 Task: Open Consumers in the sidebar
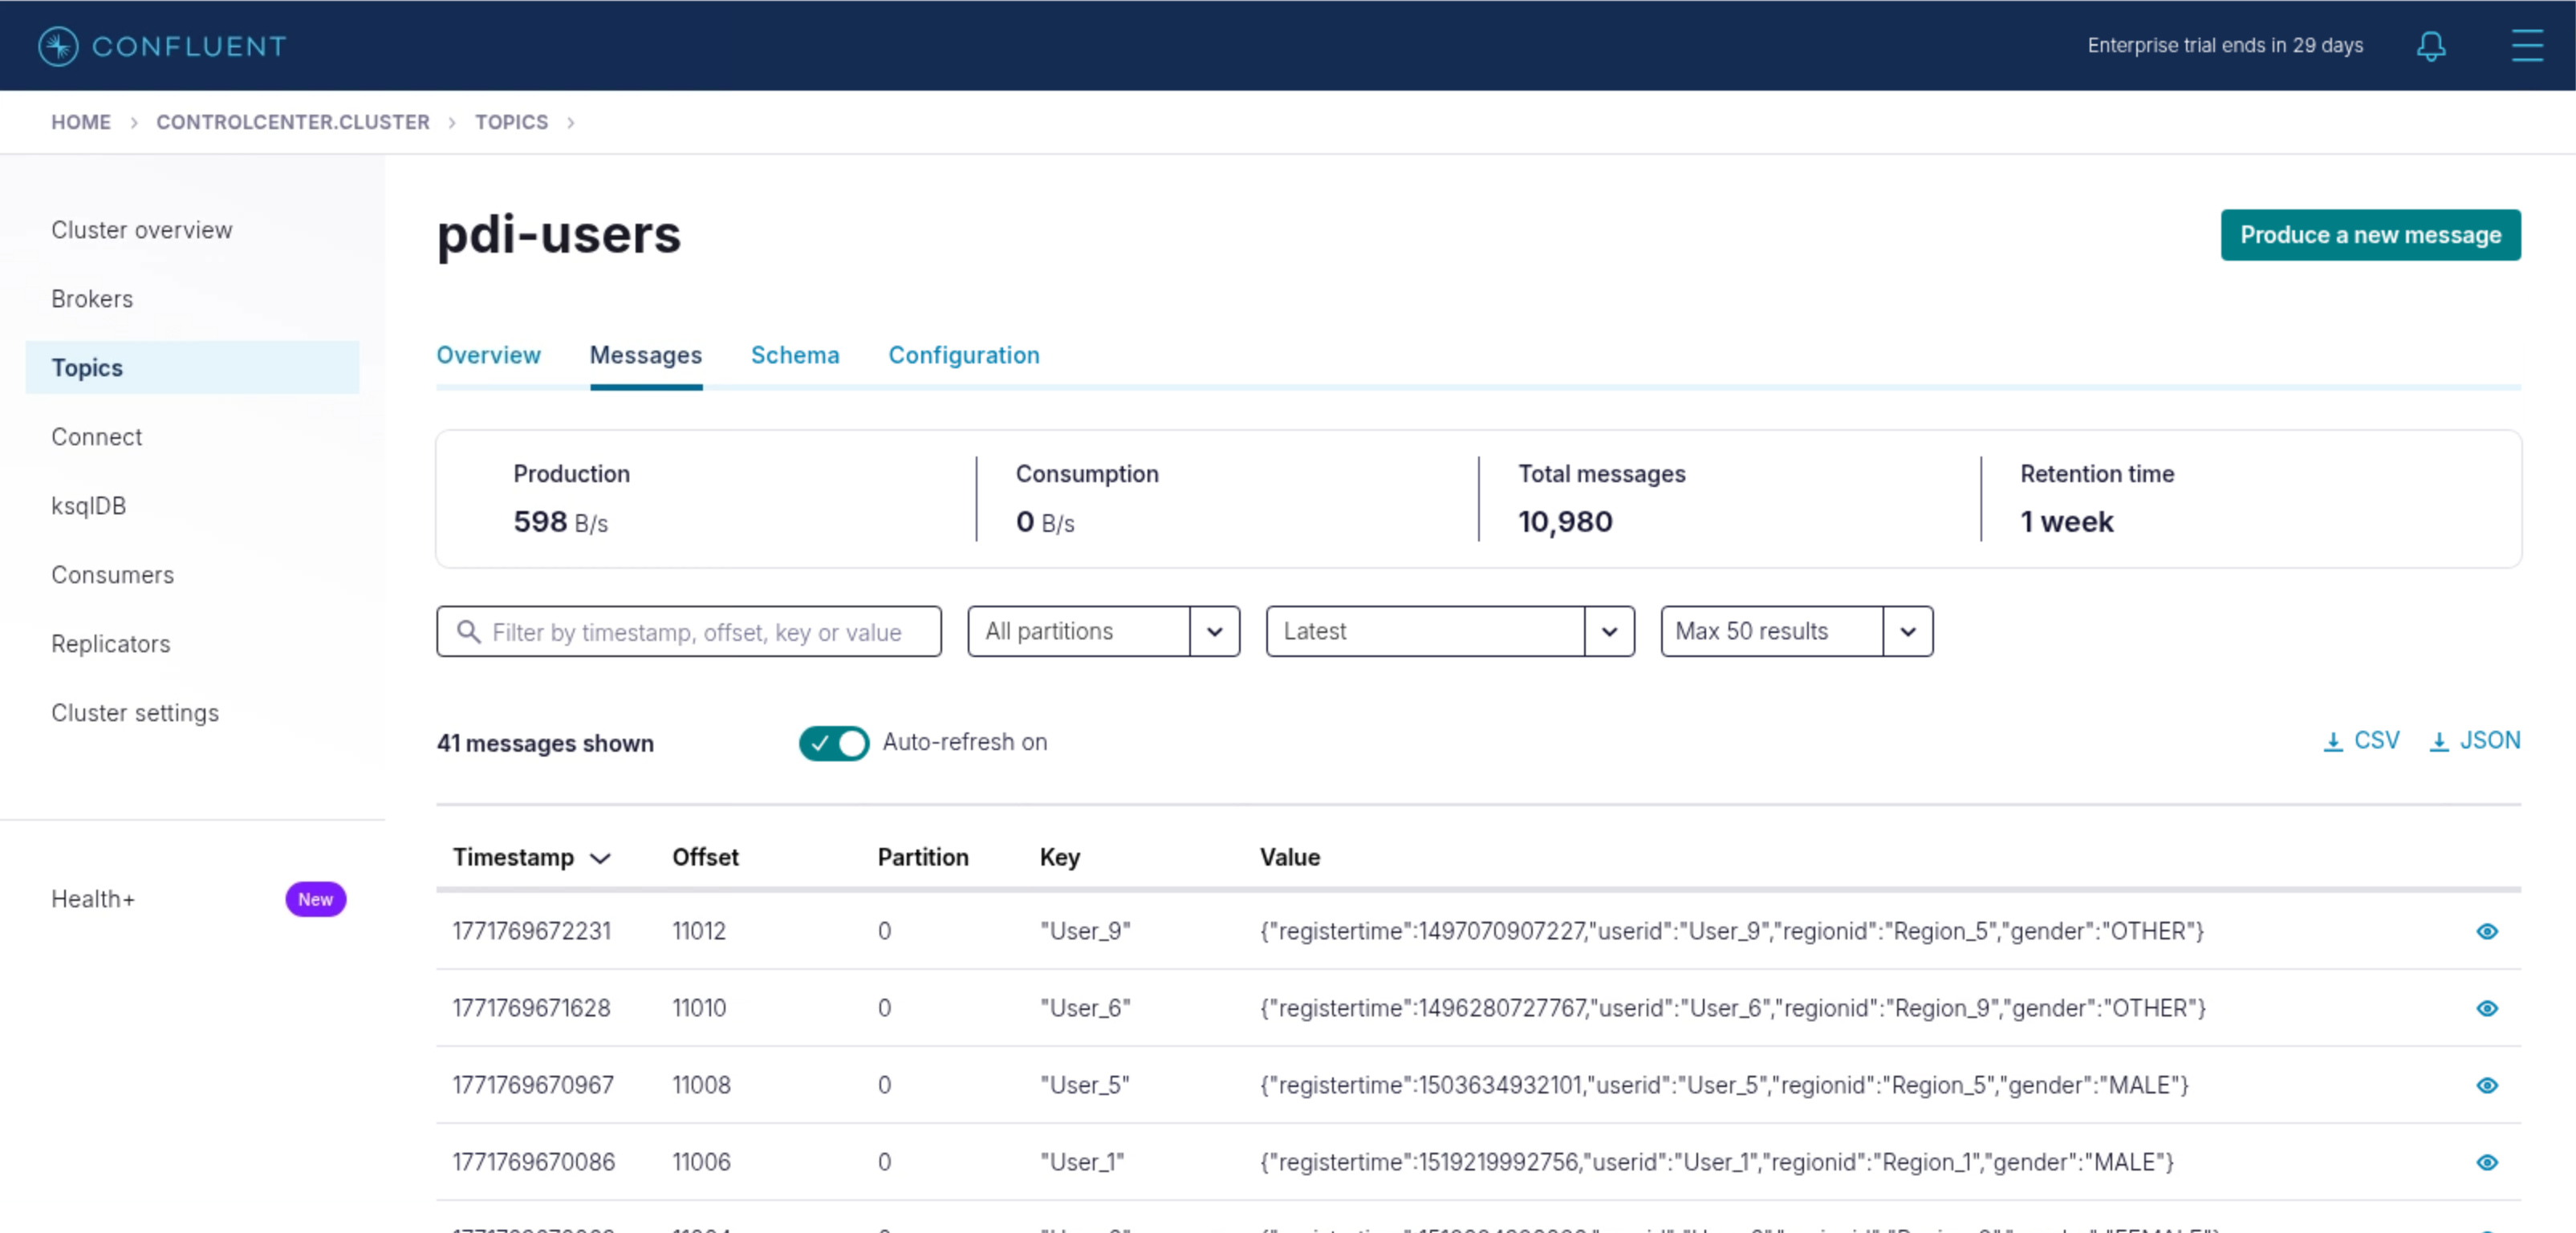pyautogui.click(x=112, y=575)
